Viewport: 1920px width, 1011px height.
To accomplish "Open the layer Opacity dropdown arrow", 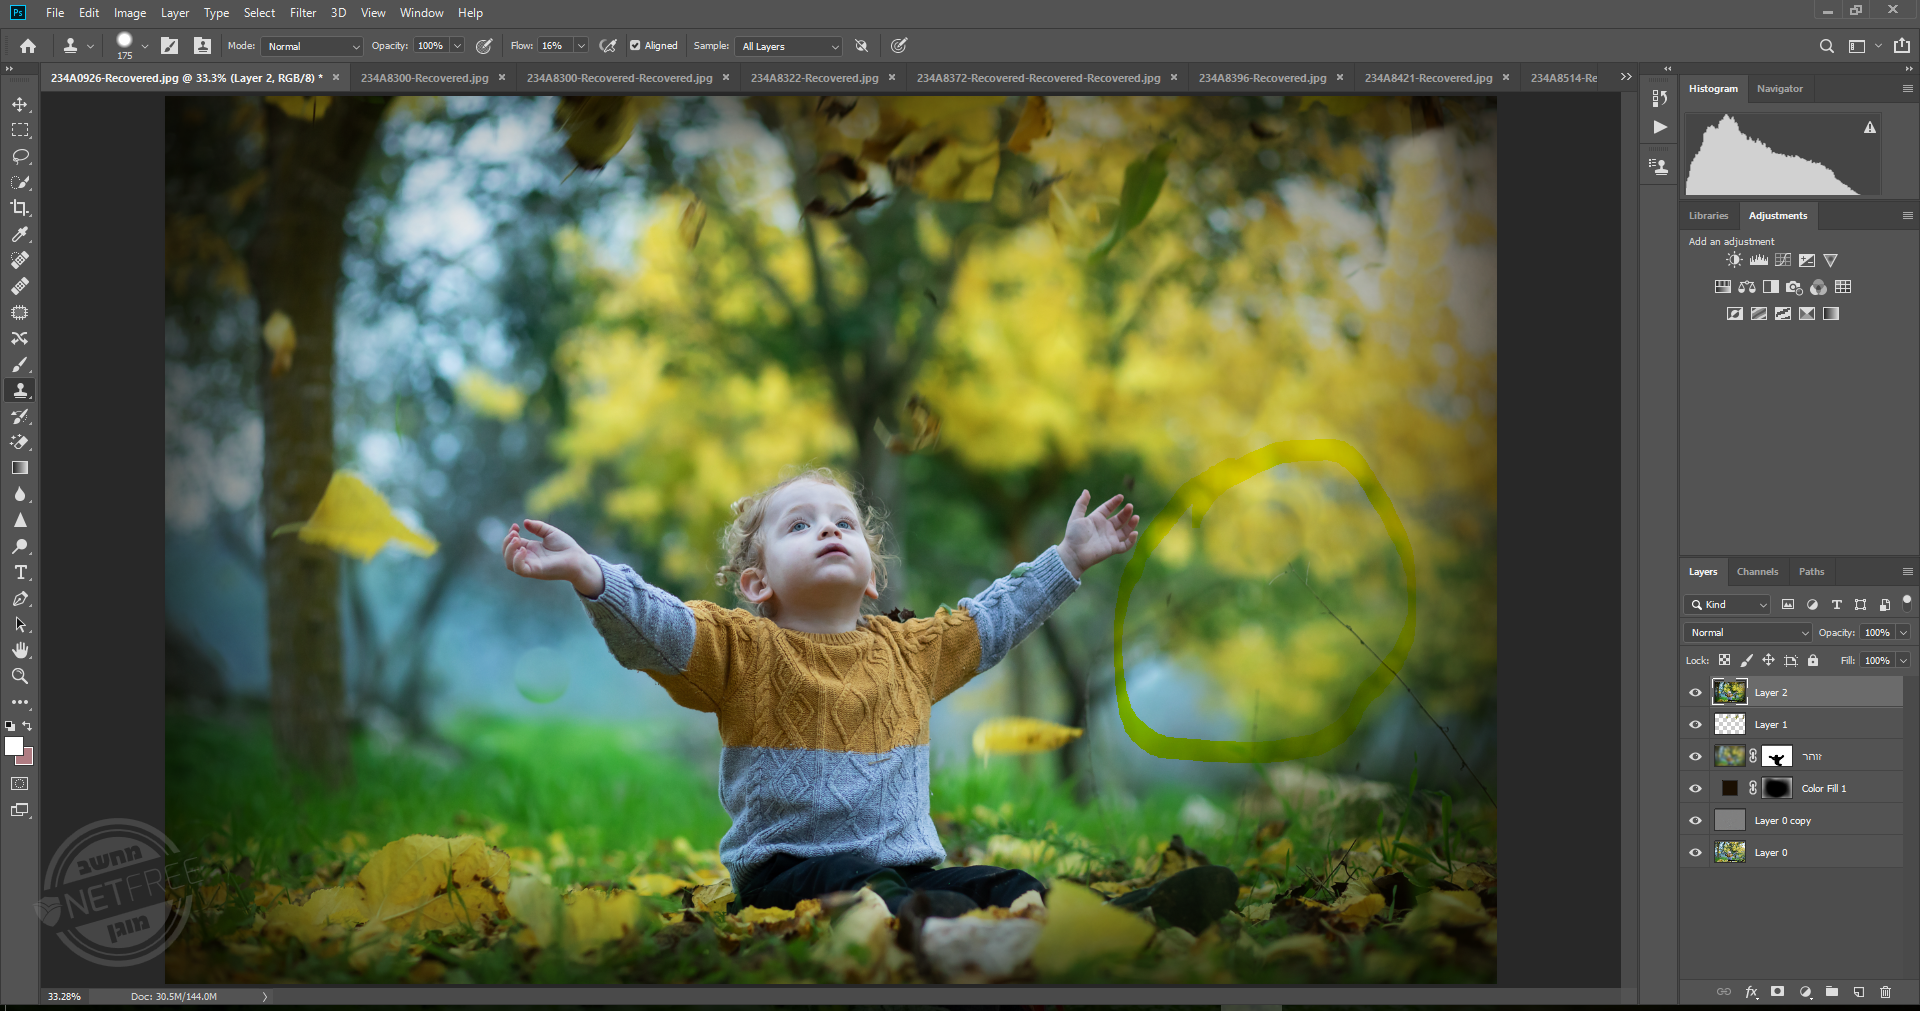I will 1903,633.
